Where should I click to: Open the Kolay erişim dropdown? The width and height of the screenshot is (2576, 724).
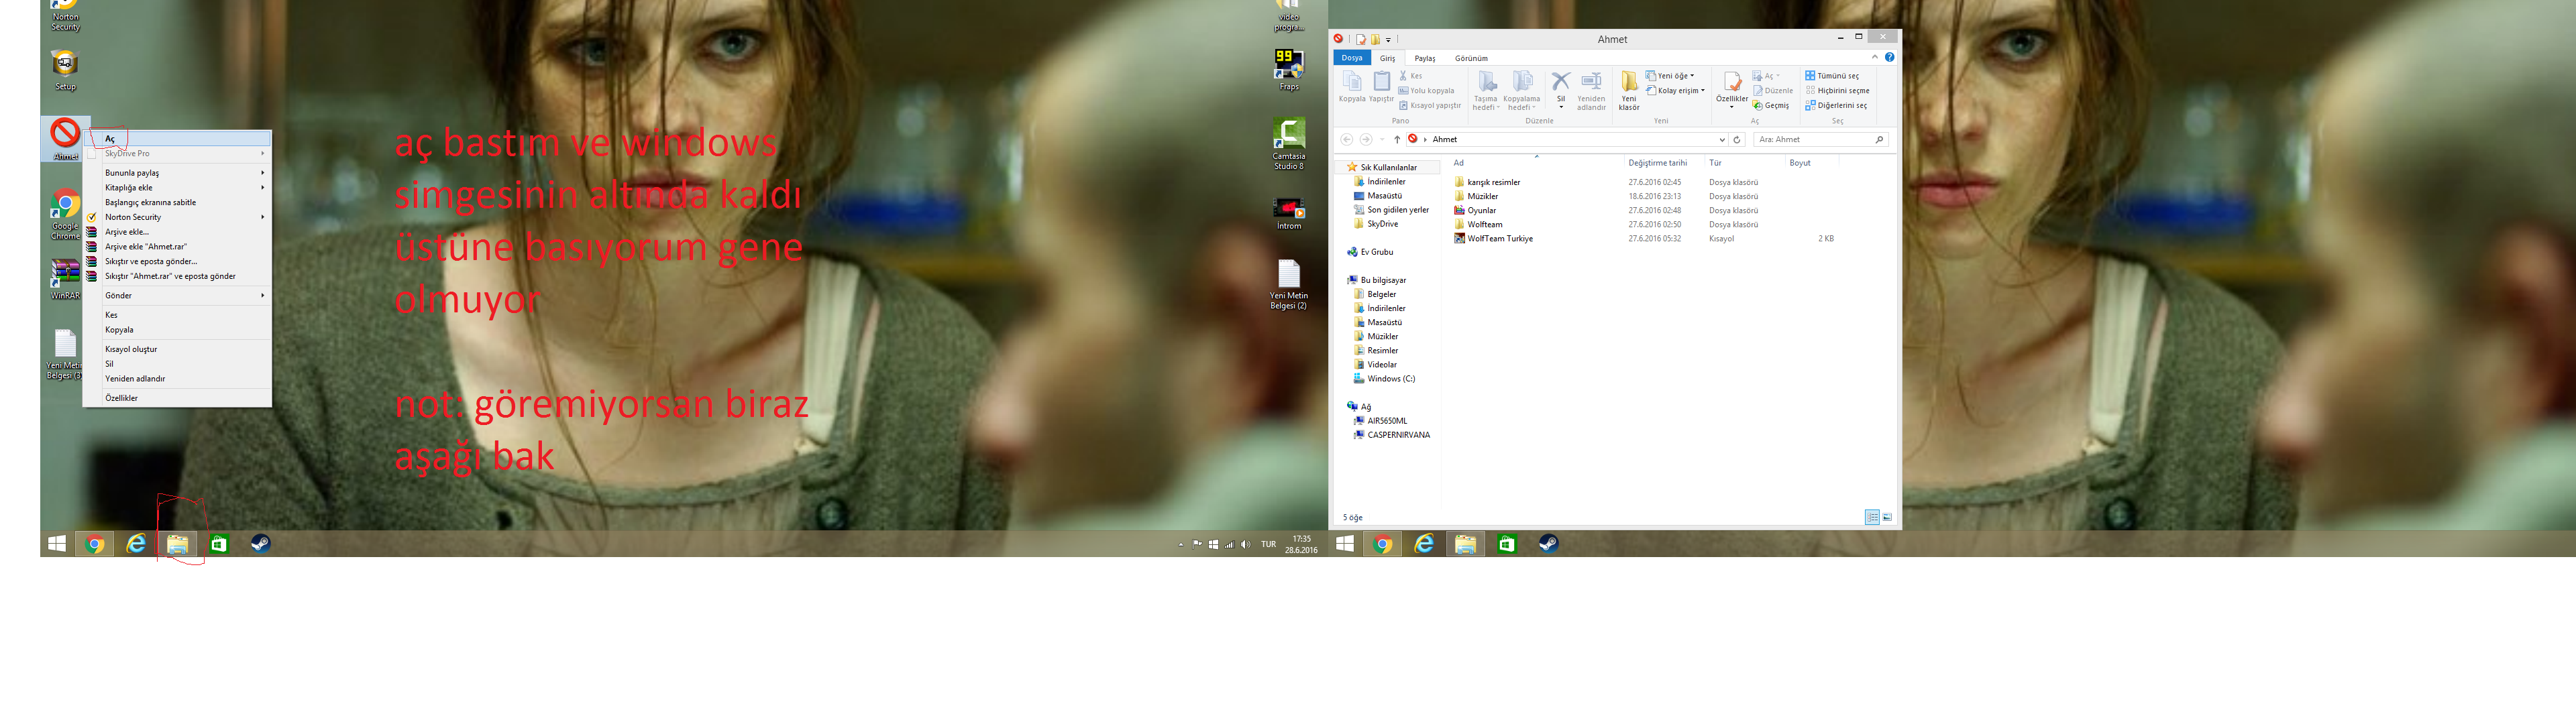point(1680,91)
